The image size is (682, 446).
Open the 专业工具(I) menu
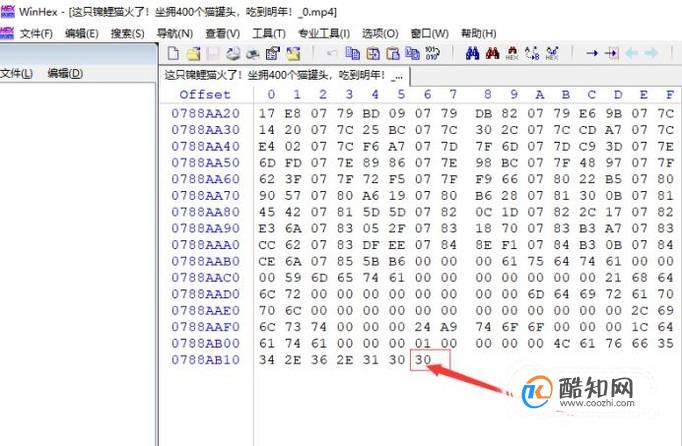coord(324,34)
